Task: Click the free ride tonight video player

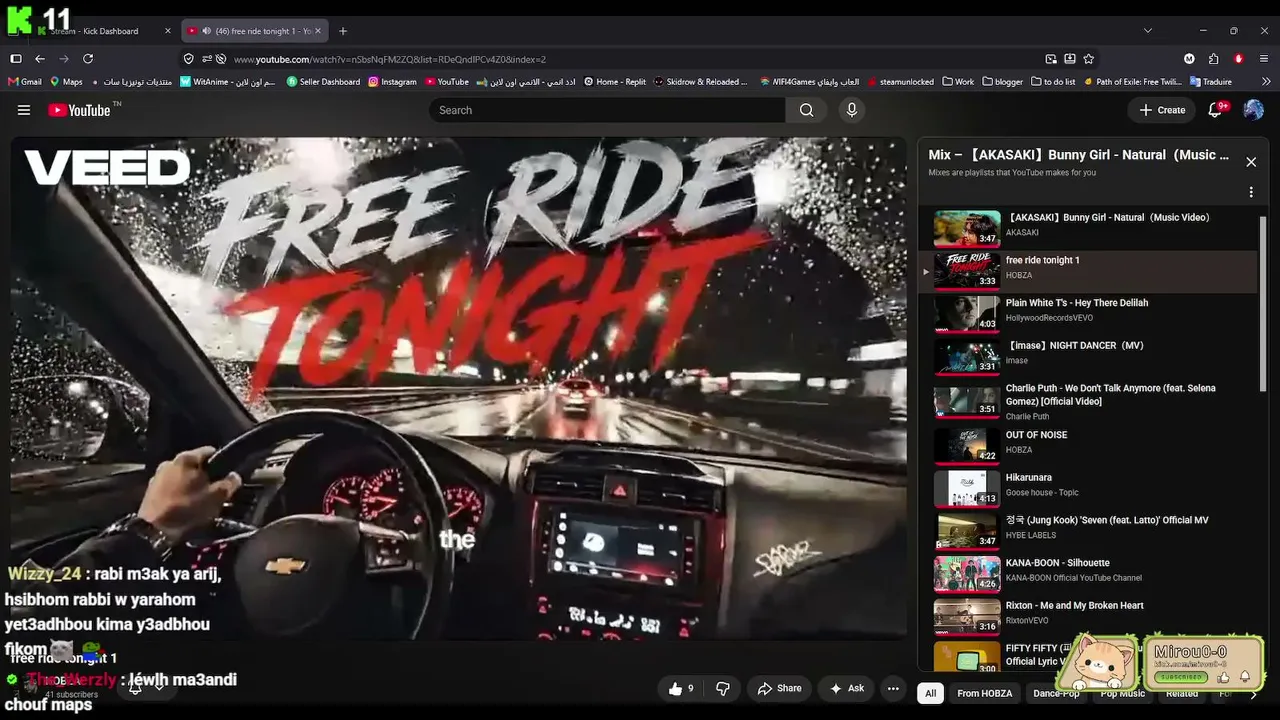Action: tap(459, 387)
